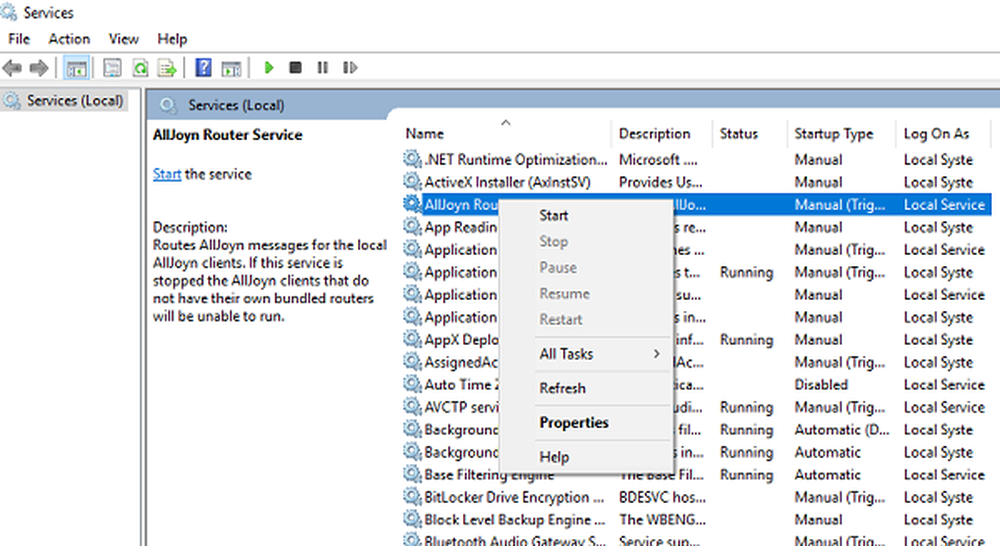The image size is (1000, 546).
Task: Click the Pause Service toolbar icon
Action: (x=323, y=67)
